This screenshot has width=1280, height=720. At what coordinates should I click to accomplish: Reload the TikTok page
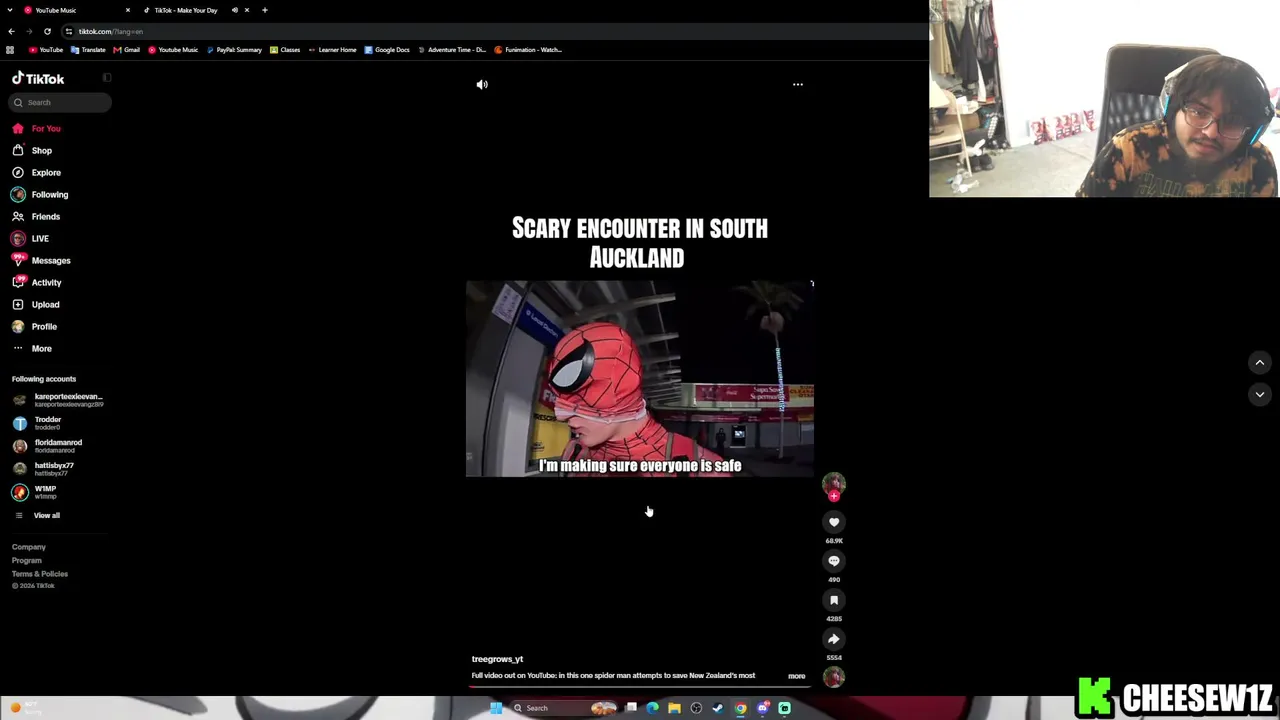47,31
